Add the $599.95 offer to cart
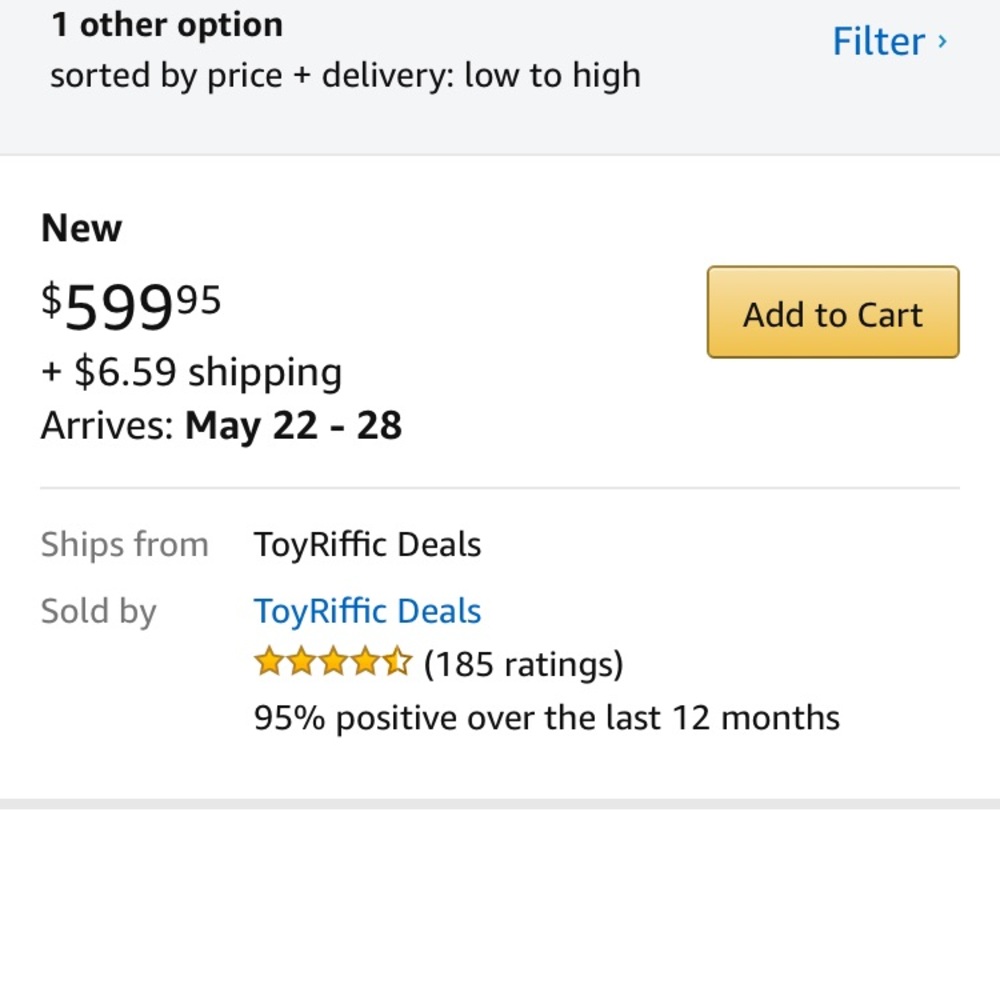This screenshot has height=1000, width=1000. [x=832, y=313]
